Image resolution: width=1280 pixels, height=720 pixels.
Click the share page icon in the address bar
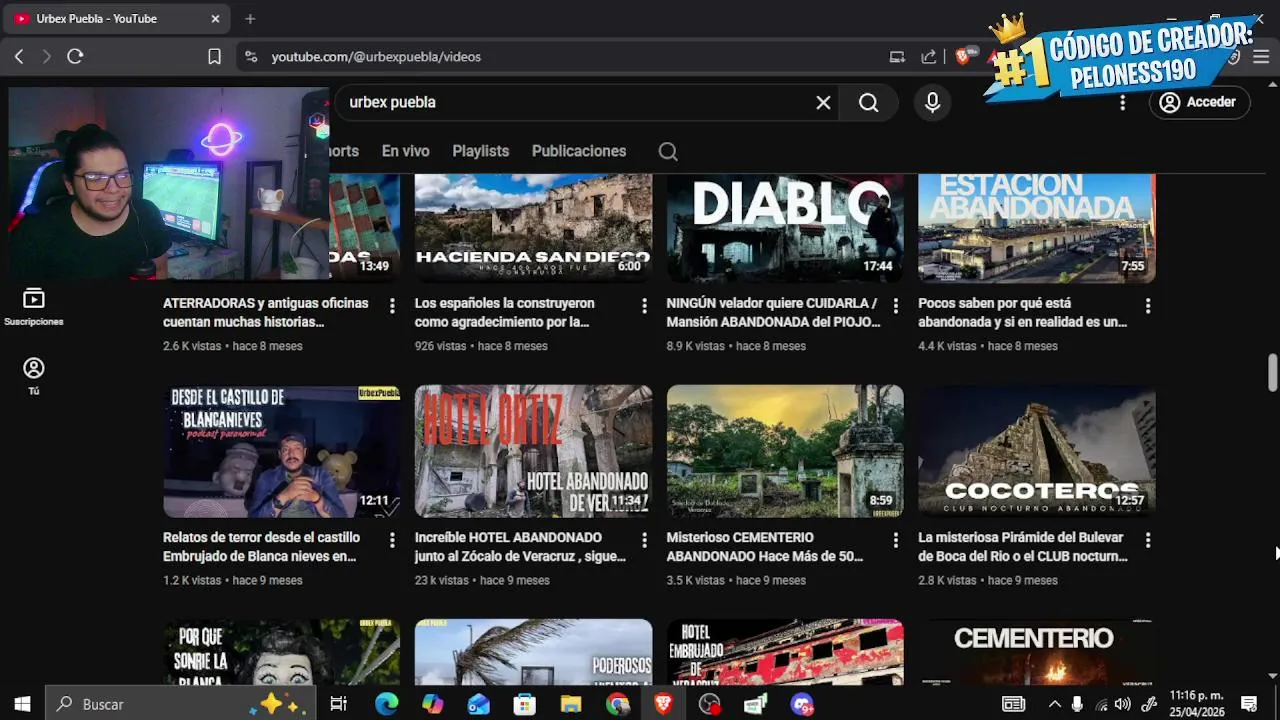(x=929, y=57)
